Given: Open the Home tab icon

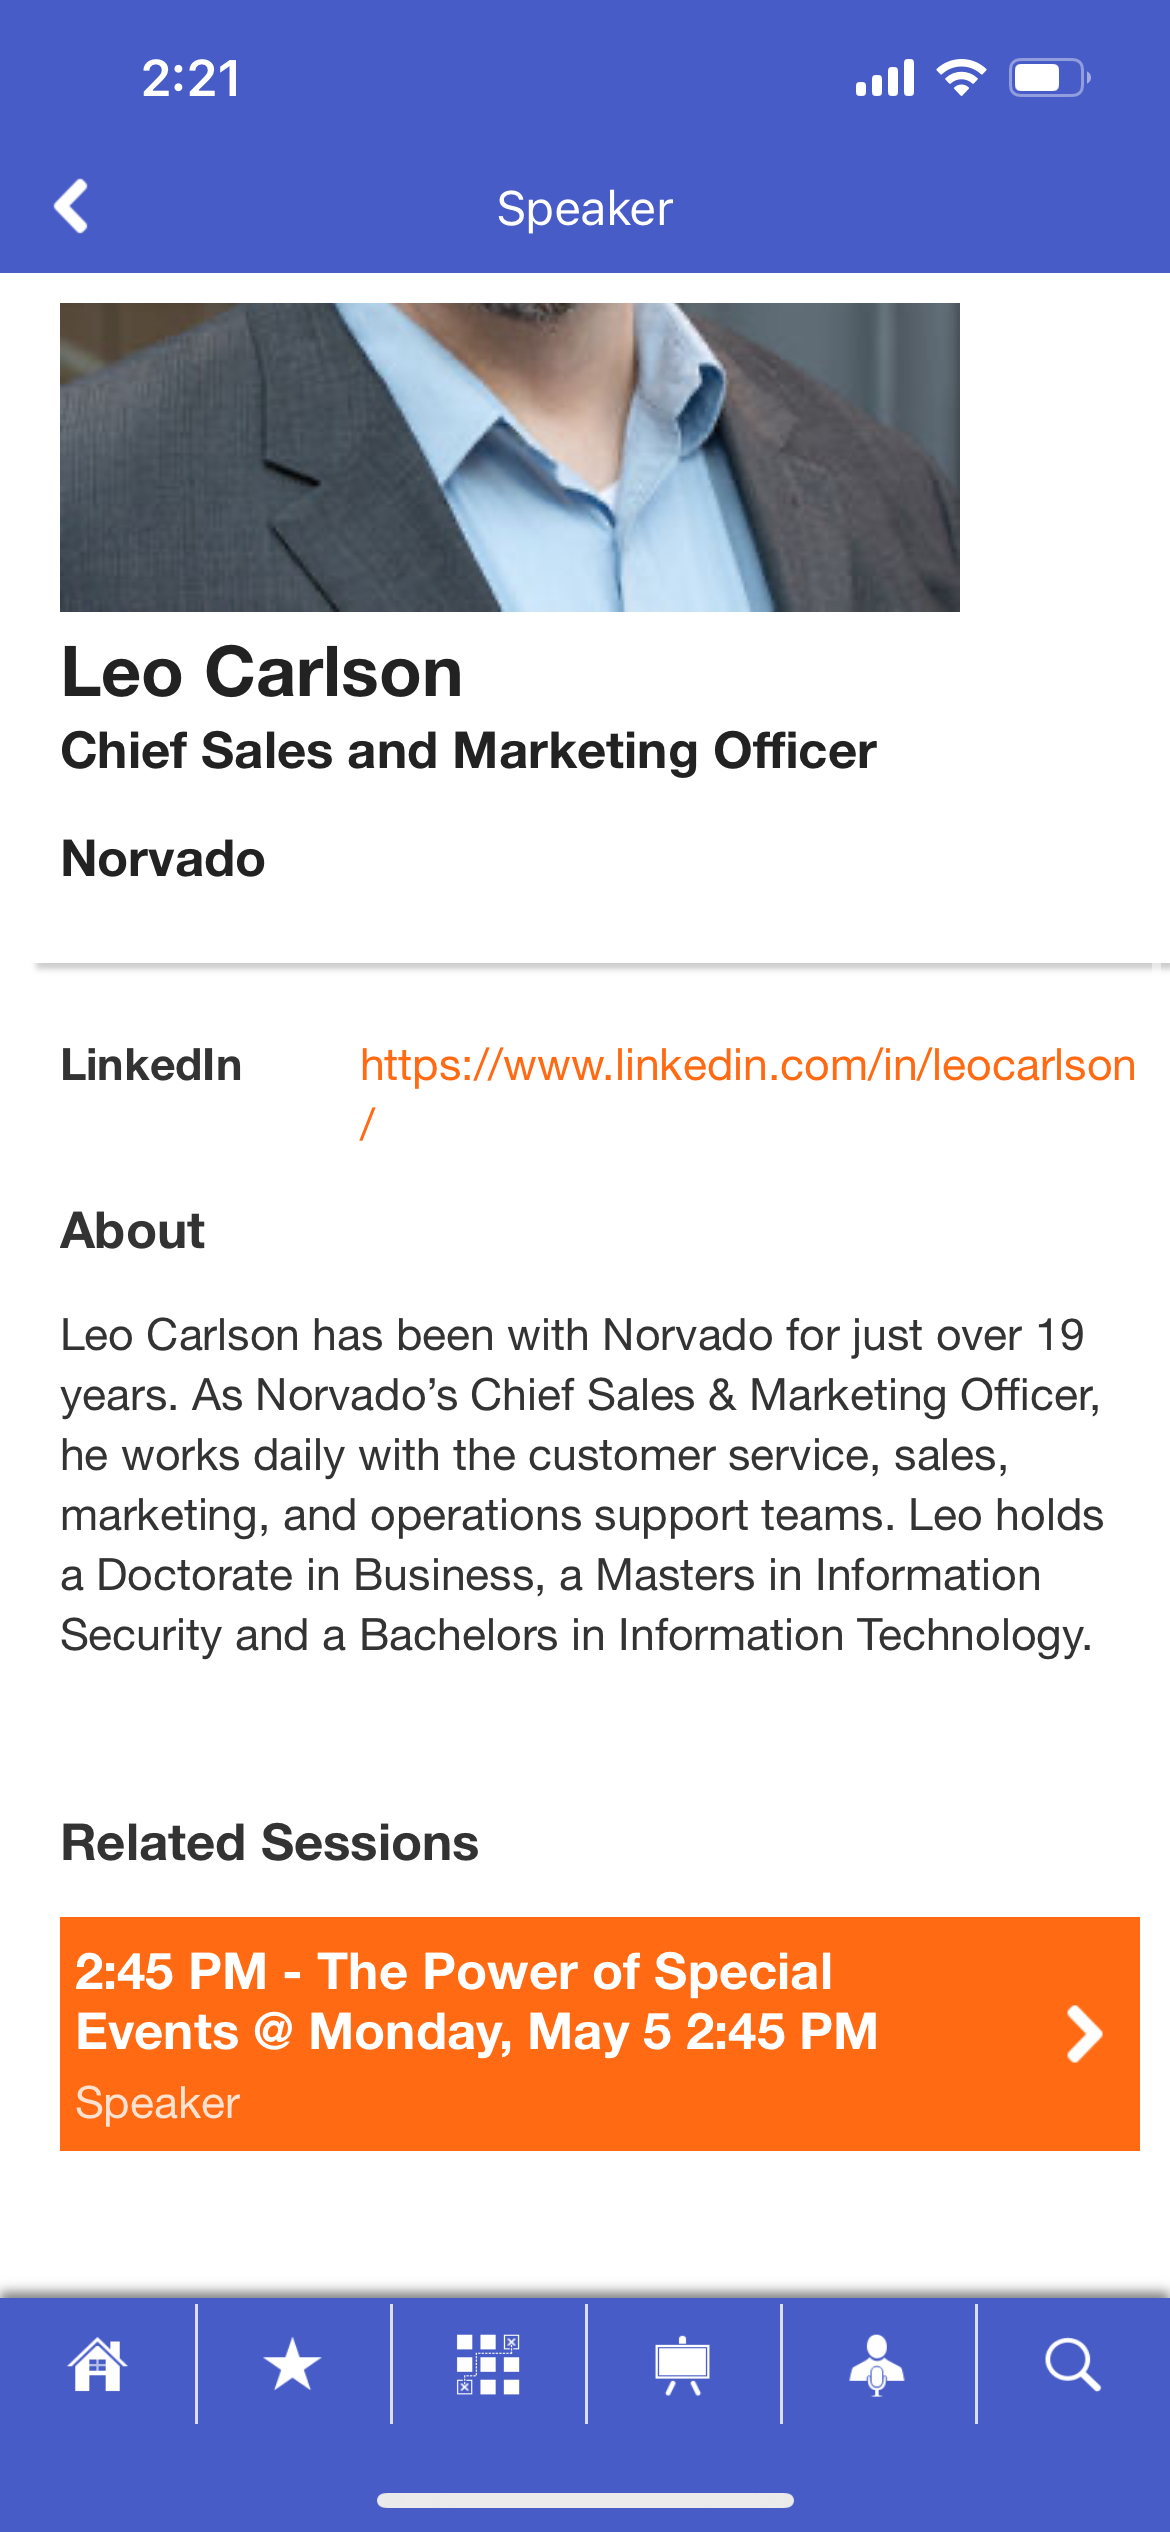Looking at the screenshot, I should tap(97, 2365).
